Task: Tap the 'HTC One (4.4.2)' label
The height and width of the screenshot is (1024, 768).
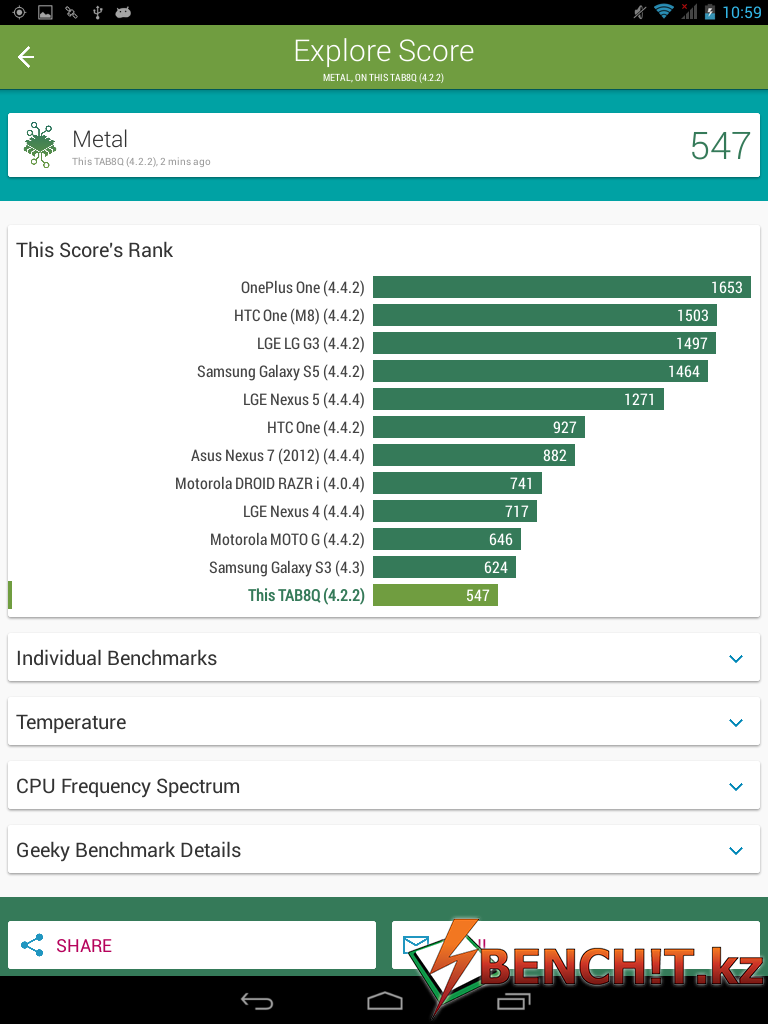Action: [x=315, y=428]
